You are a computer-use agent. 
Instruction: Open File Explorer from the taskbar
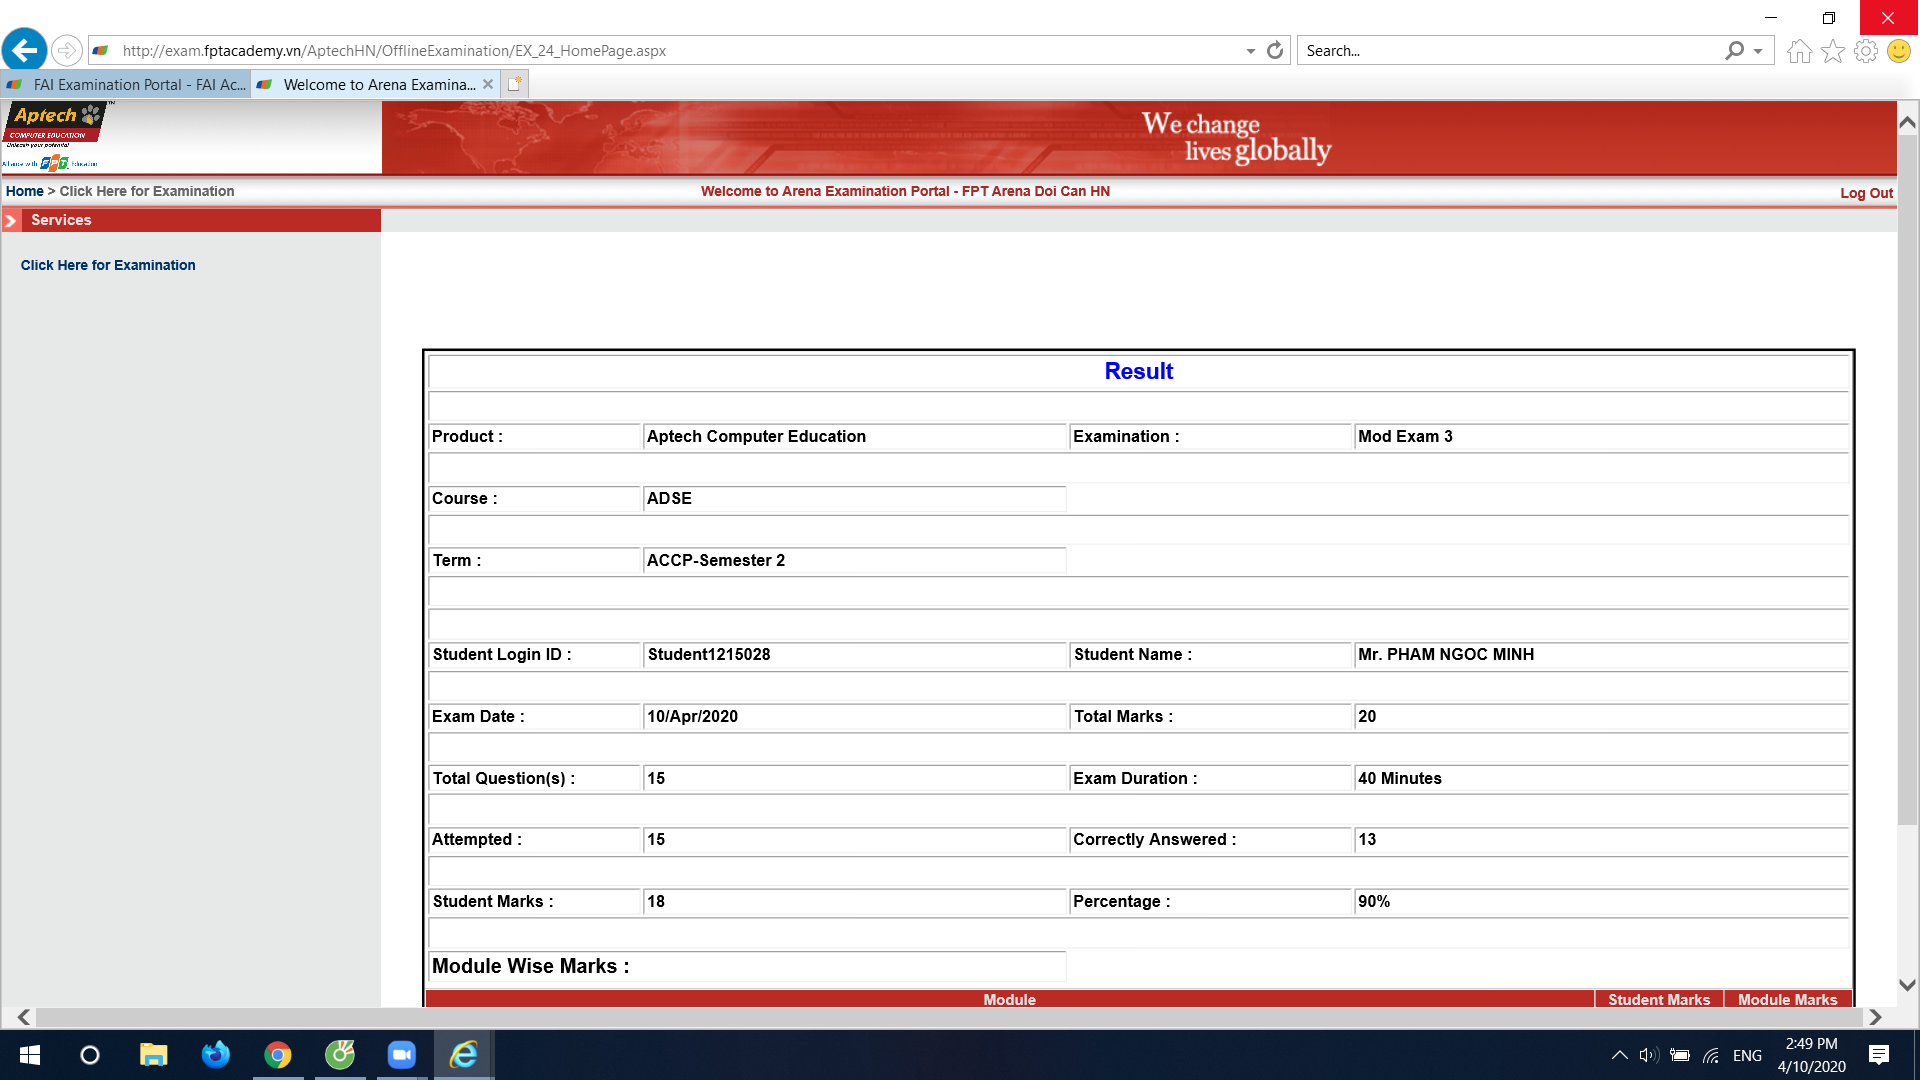pyautogui.click(x=153, y=1055)
